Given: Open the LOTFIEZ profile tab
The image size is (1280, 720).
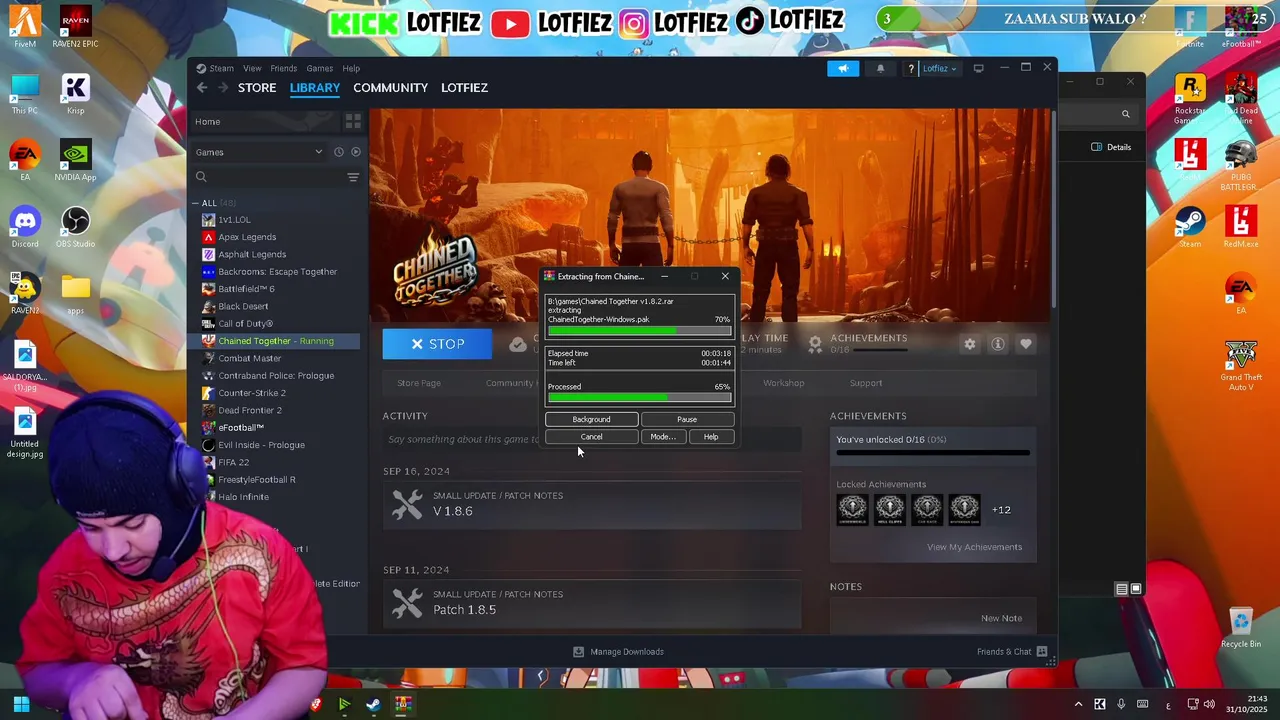Looking at the screenshot, I should (465, 88).
